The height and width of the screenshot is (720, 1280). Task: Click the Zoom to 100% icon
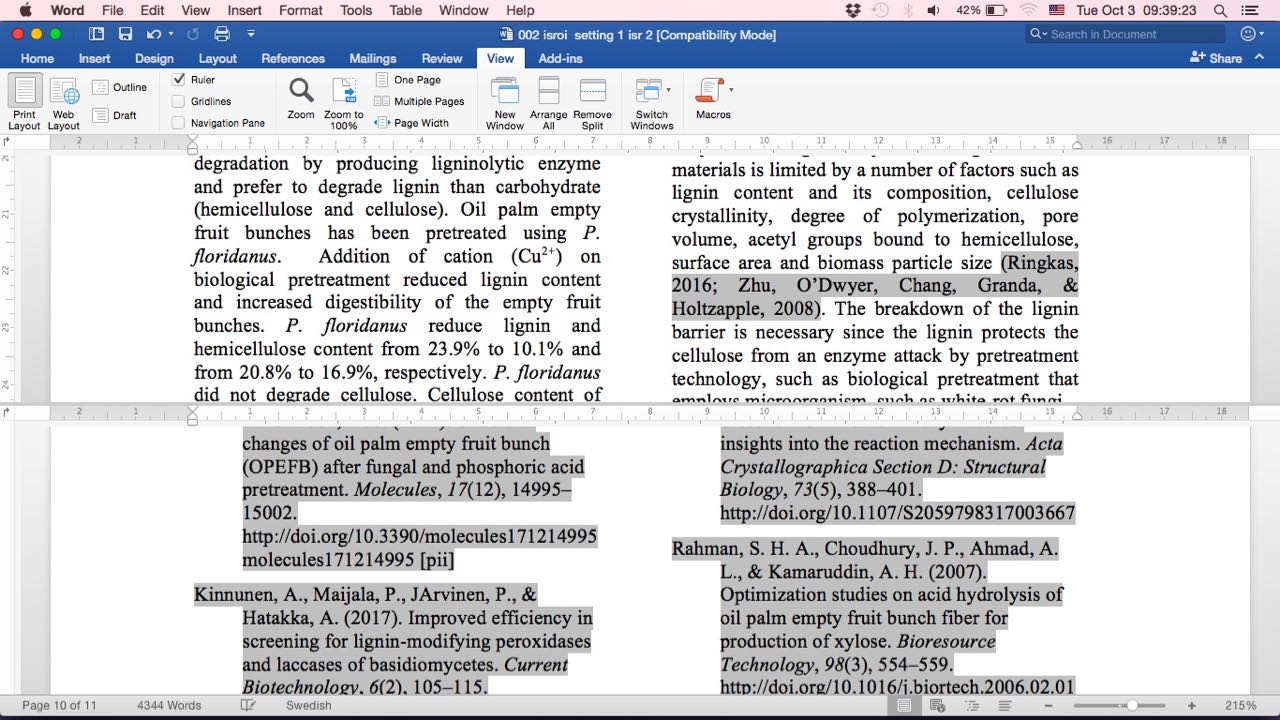[x=344, y=91]
